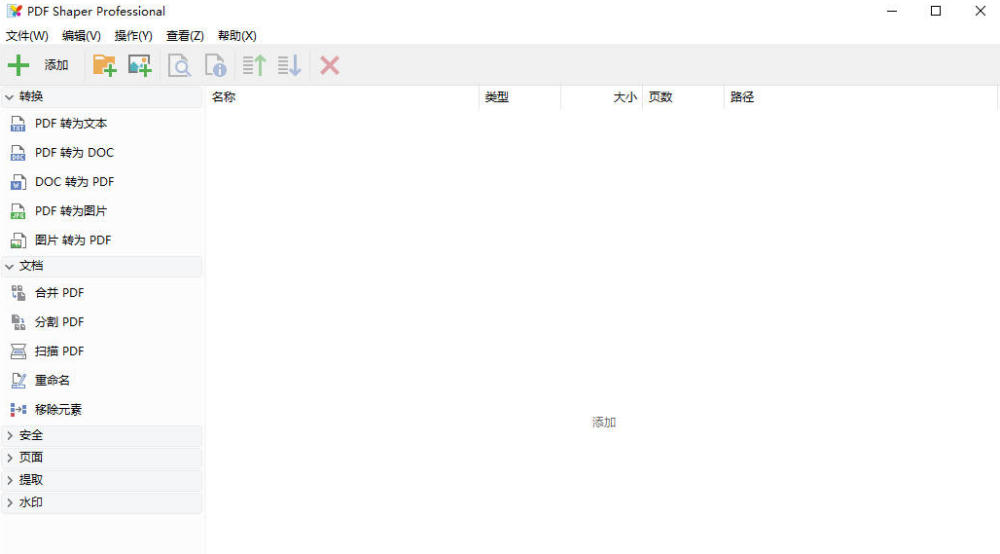Select 扫描 PDF label
The image size is (1000, 554).
click(x=59, y=351)
